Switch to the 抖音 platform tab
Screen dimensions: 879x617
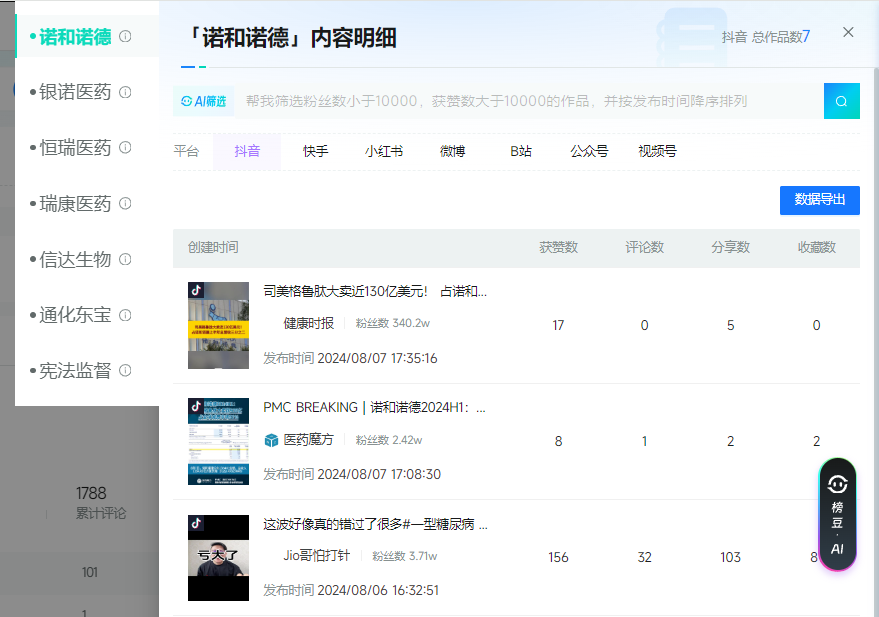(247, 151)
